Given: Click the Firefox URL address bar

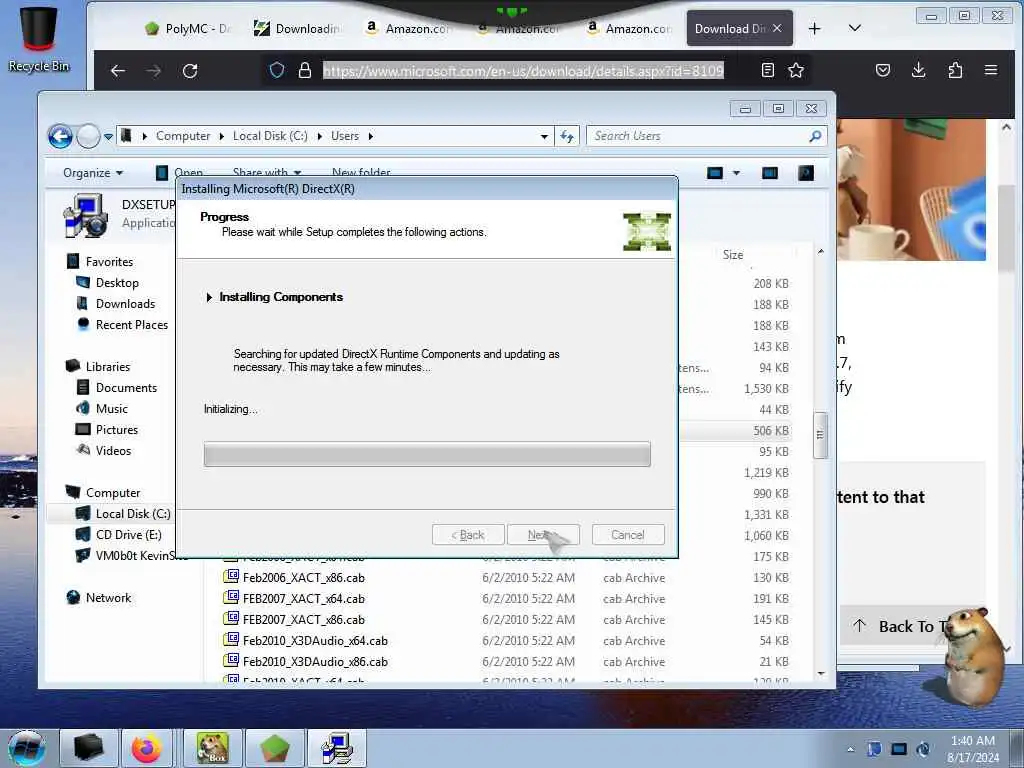Looking at the screenshot, I should 523,71.
